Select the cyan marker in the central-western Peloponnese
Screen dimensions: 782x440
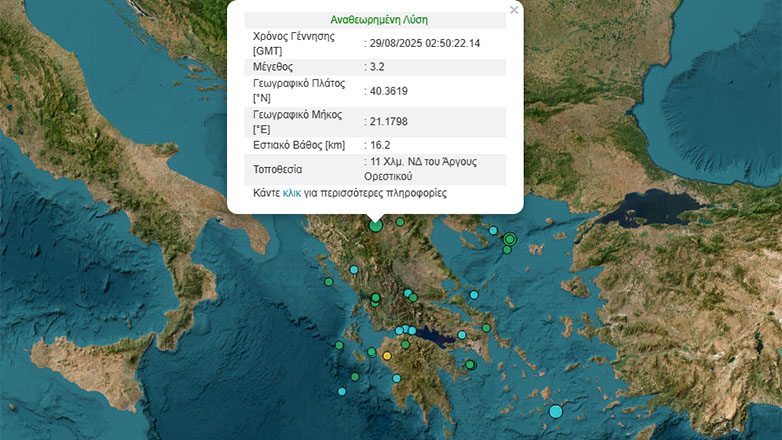[x=396, y=379]
